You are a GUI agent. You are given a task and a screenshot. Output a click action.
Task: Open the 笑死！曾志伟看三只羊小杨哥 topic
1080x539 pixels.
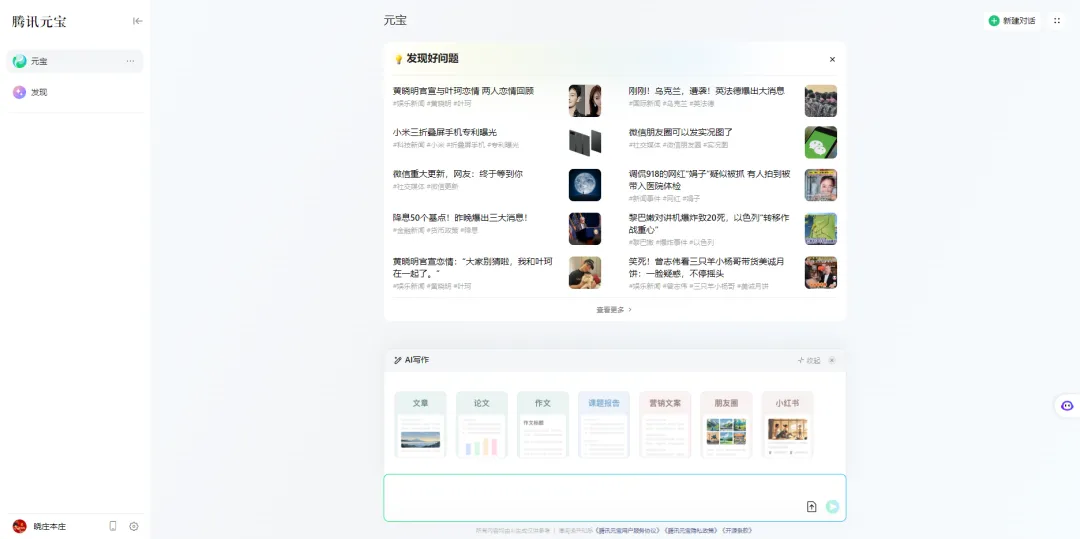click(x=706, y=267)
